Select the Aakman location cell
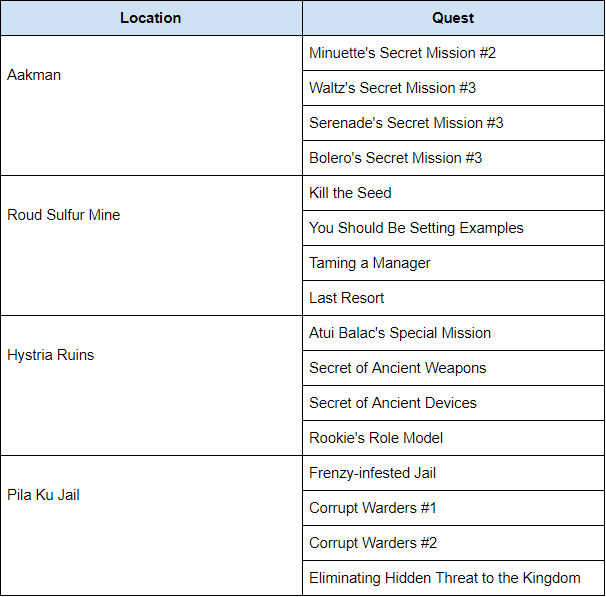This screenshot has height=597, width=606. point(151,105)
